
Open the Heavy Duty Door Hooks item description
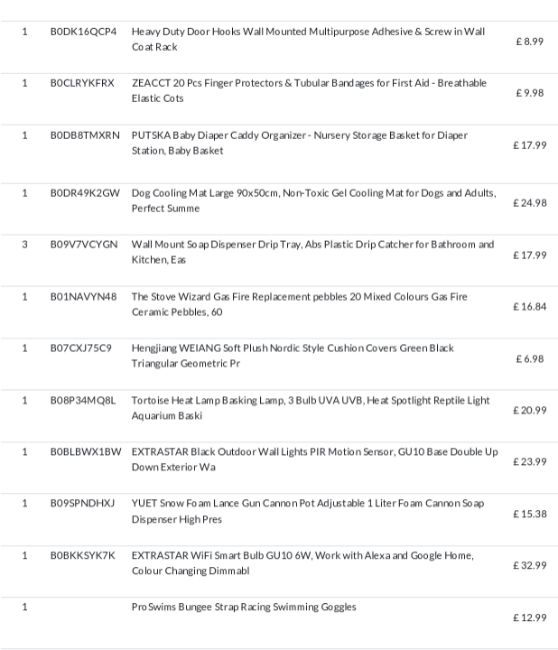(x=308, y=39)
